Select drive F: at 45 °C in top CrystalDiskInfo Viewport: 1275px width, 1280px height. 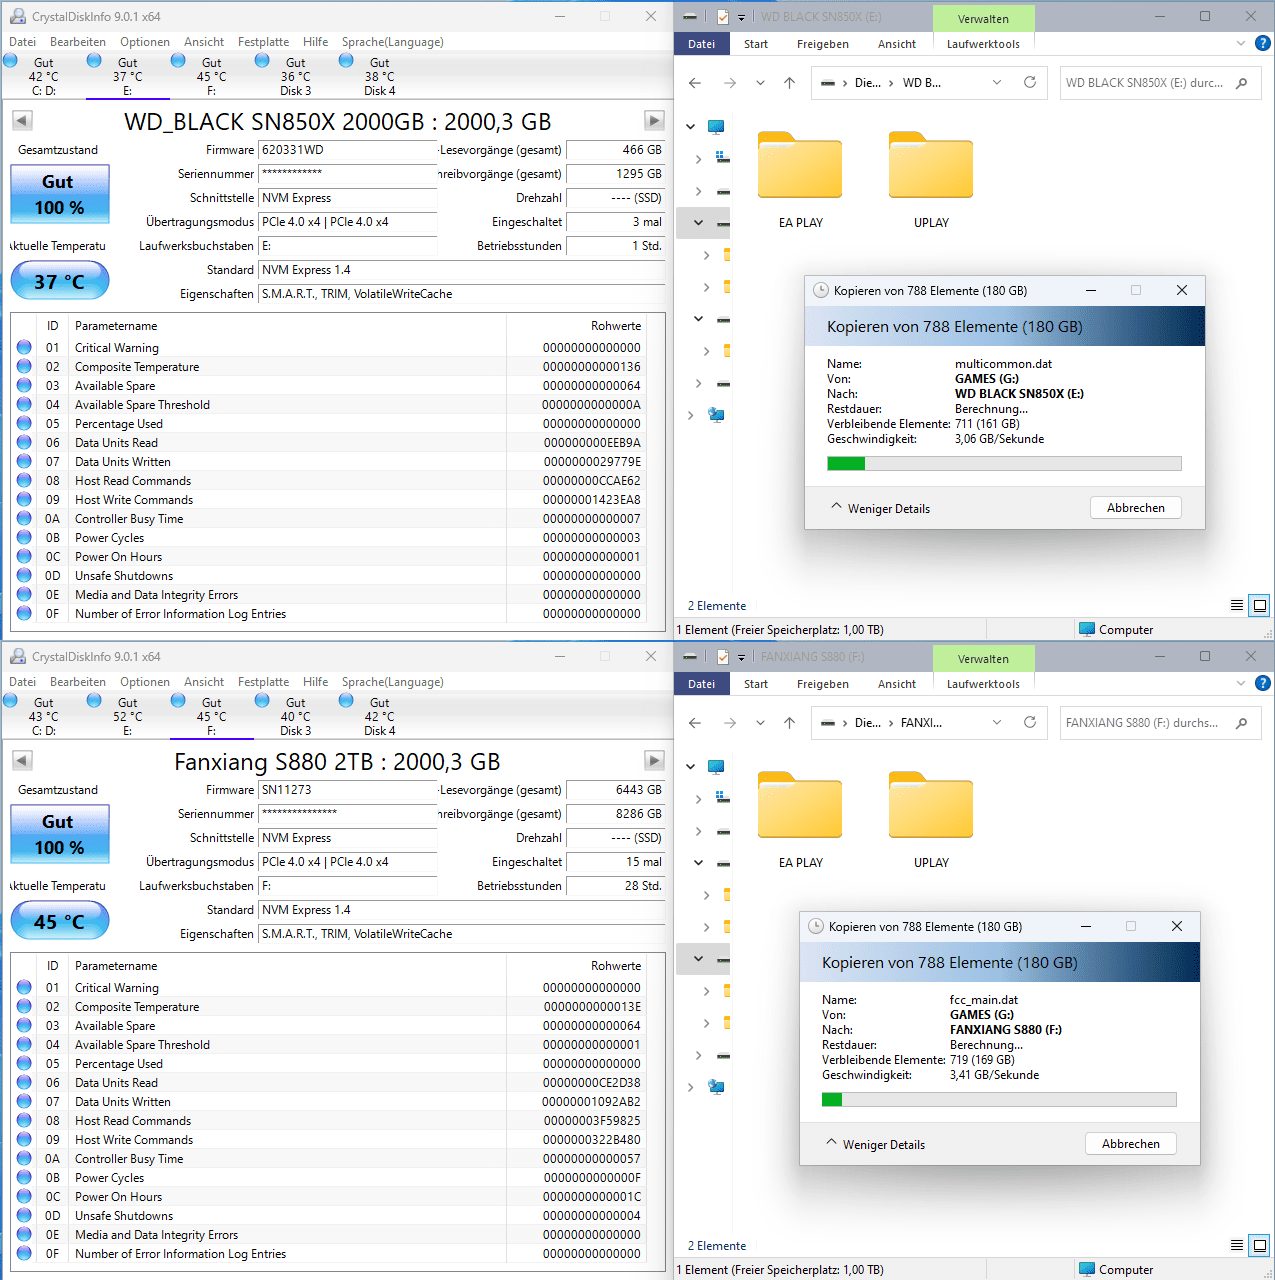[x=211, y=76]
